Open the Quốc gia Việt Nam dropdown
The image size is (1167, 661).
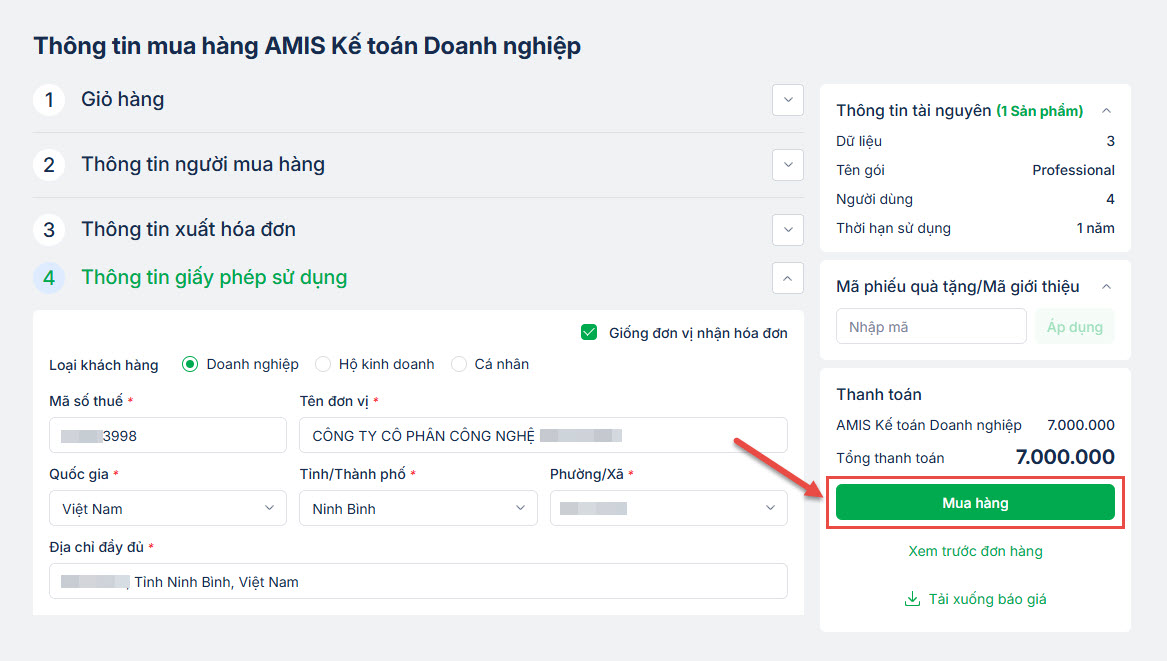pyautogui.click(x=167, y=508)
